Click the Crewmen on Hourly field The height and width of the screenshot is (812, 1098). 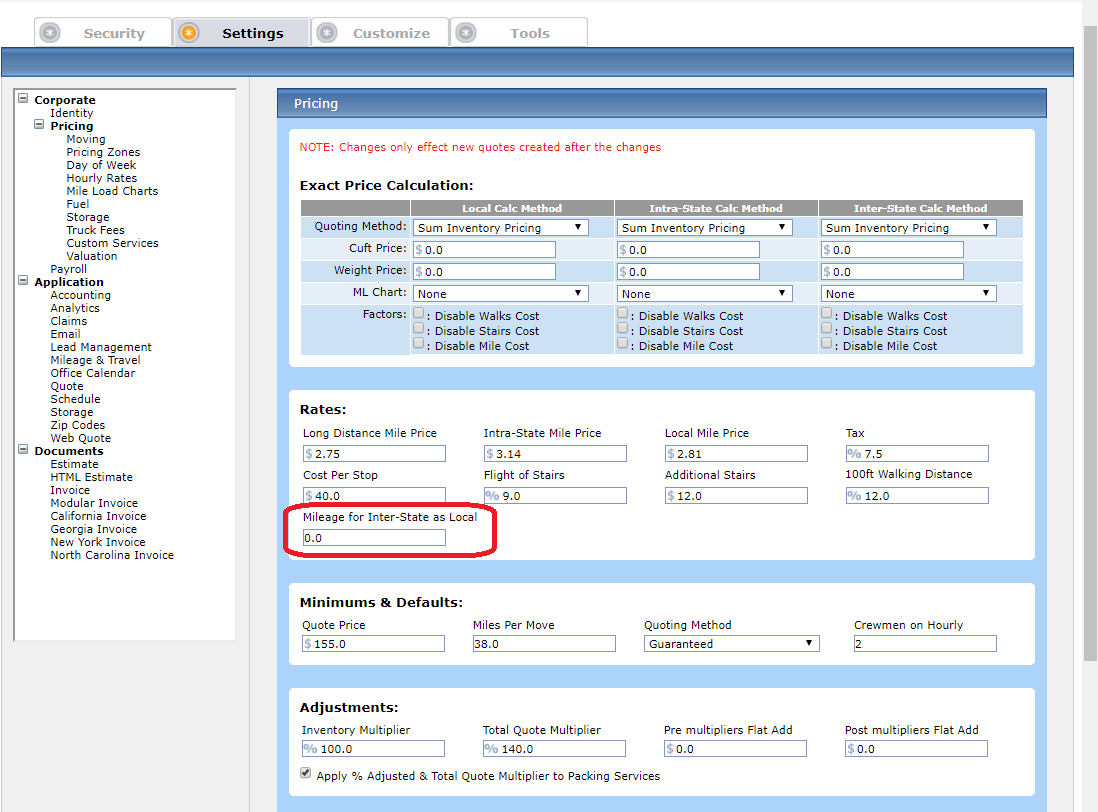(x=925, y=643)
